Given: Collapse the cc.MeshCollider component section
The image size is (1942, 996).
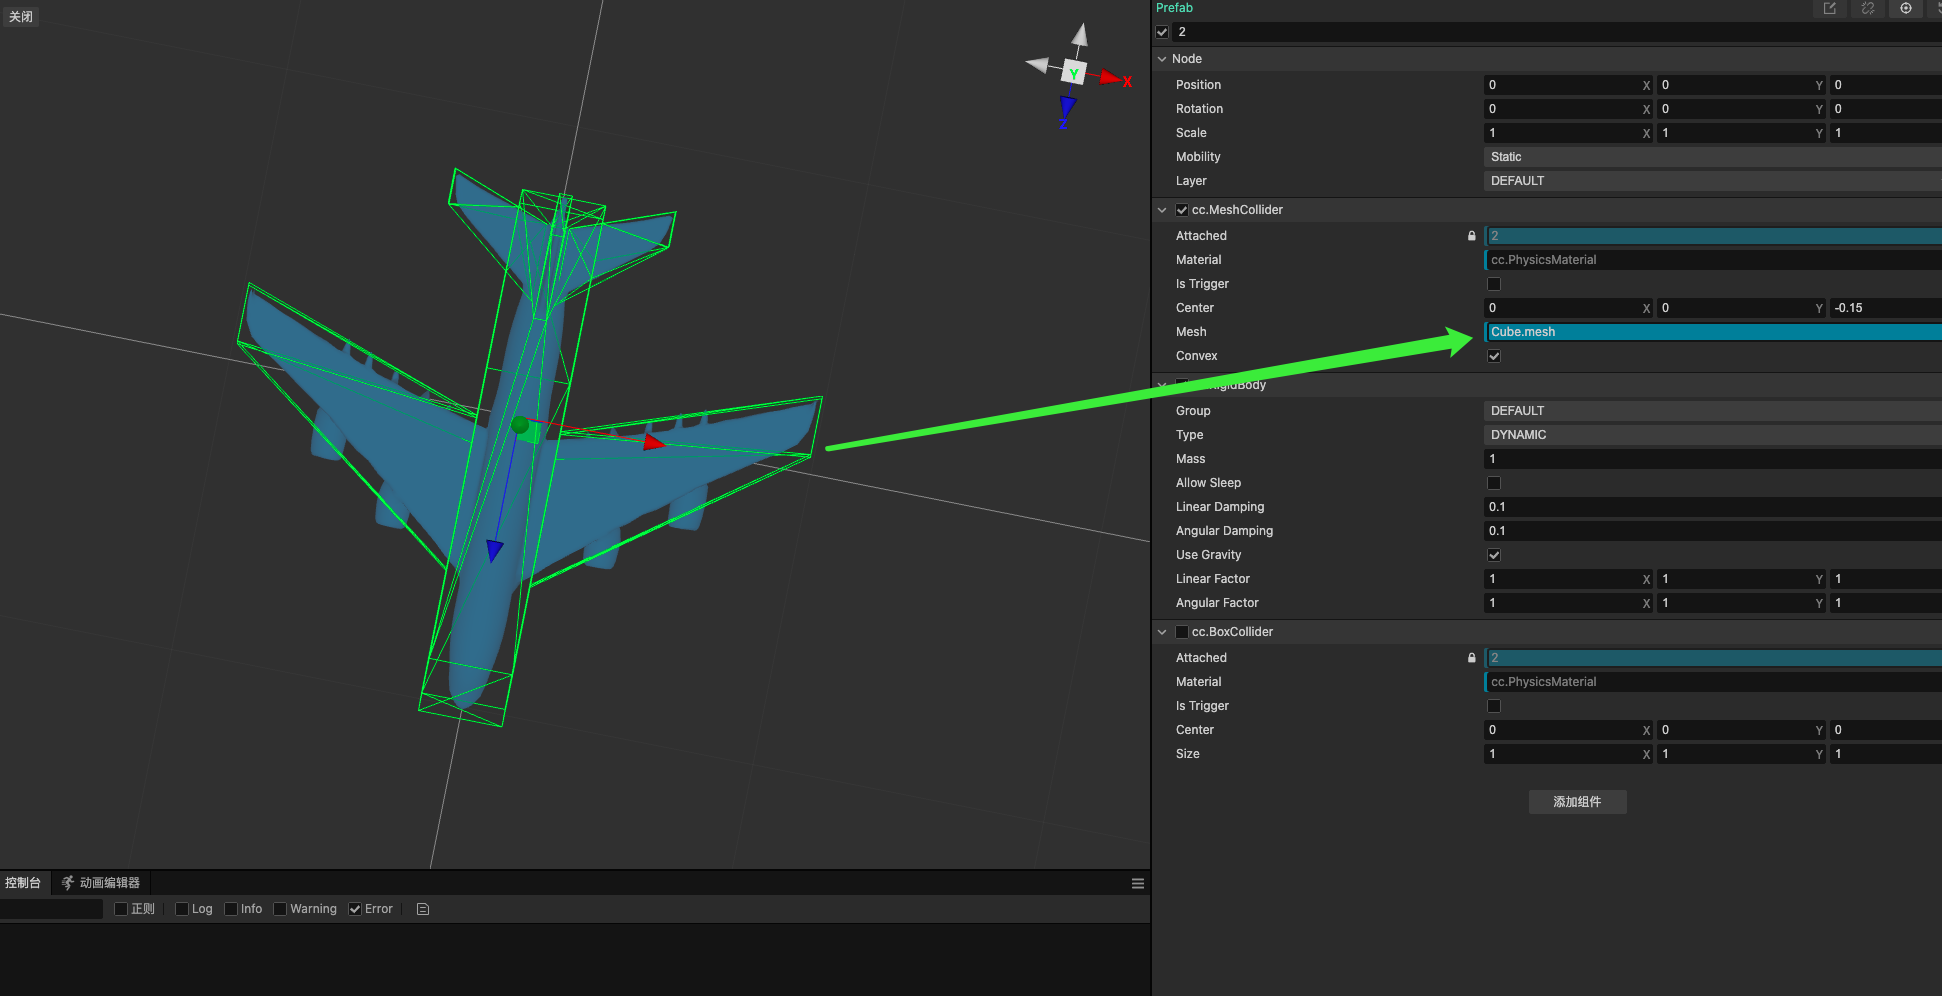Looking at the screenshot, I should 1162,210.
